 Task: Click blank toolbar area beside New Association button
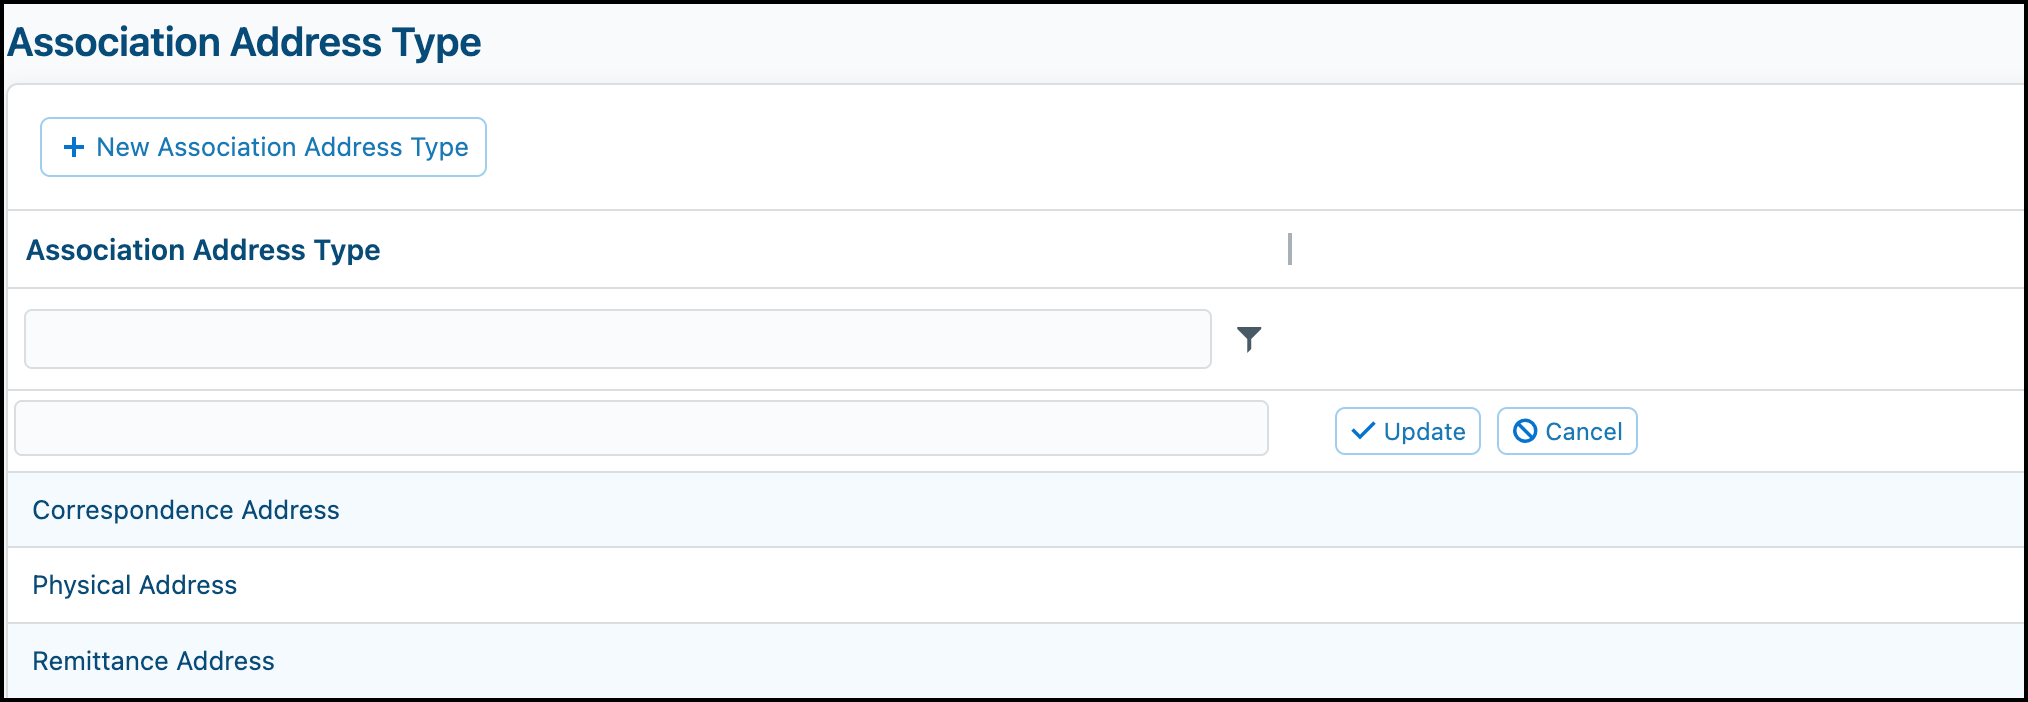tap(1255, 147)
